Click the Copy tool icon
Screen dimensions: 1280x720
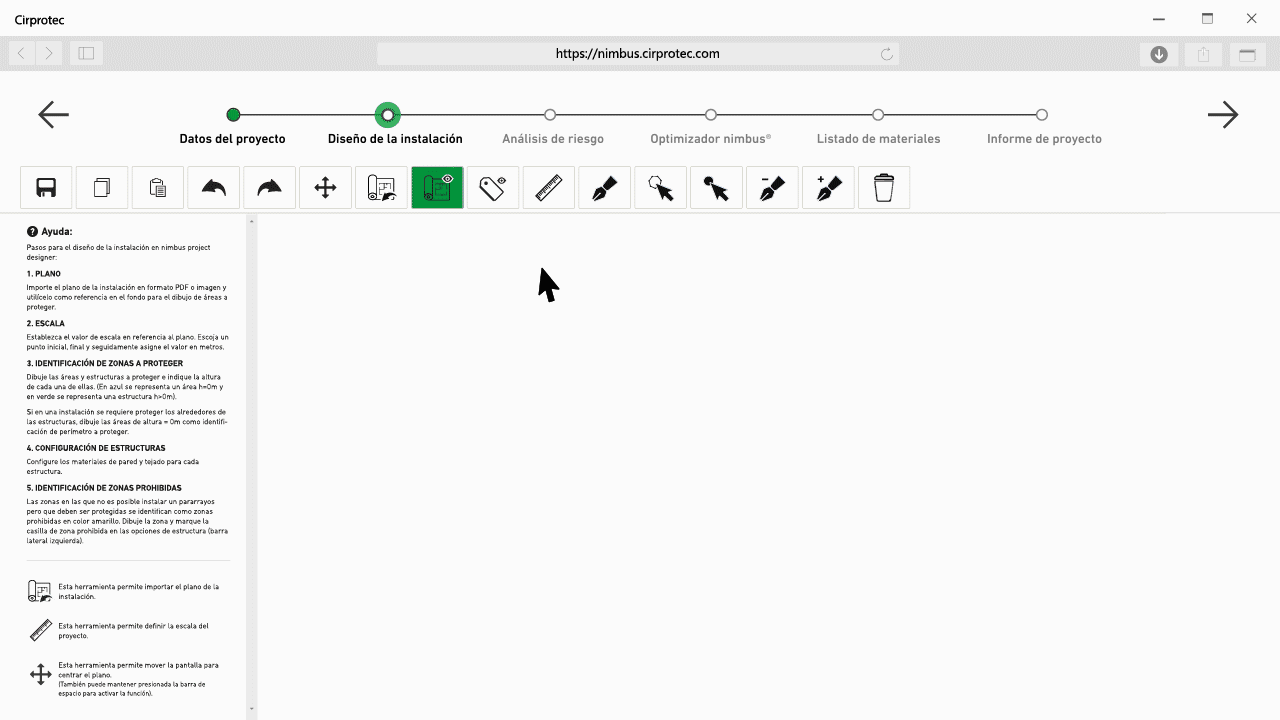(x=102, y=187)
